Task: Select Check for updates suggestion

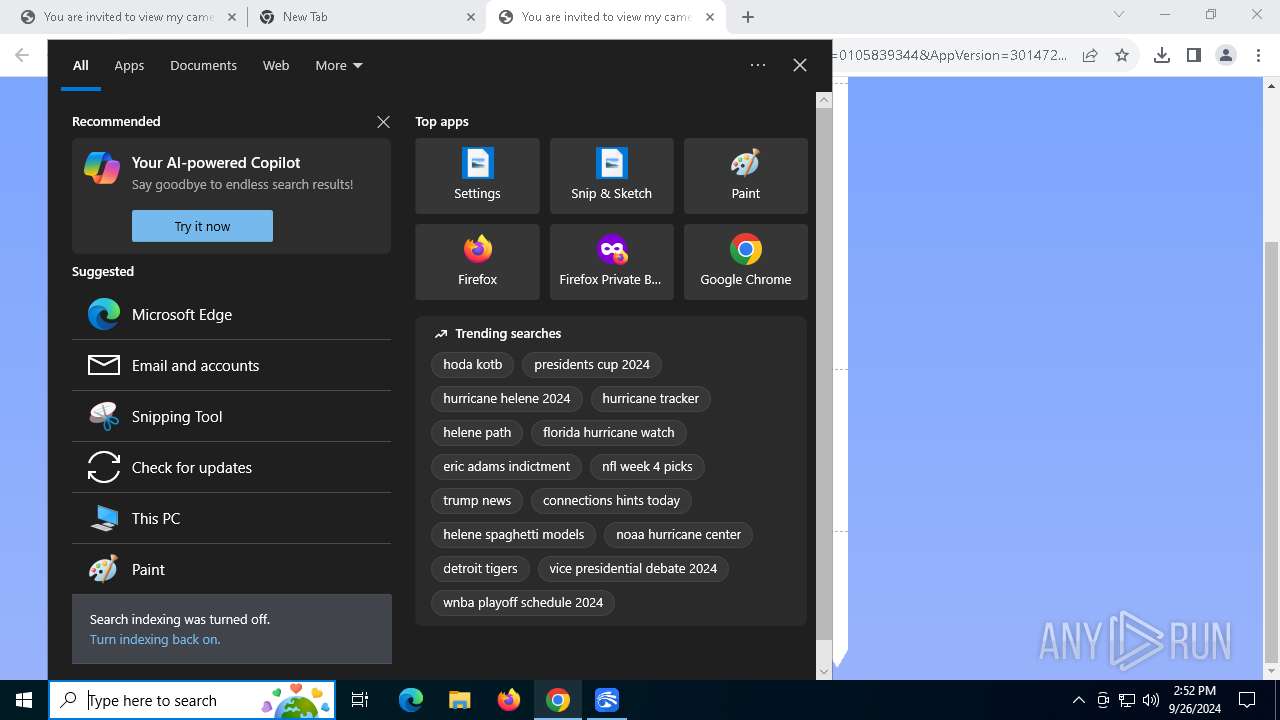Action: tap(231, 467)
